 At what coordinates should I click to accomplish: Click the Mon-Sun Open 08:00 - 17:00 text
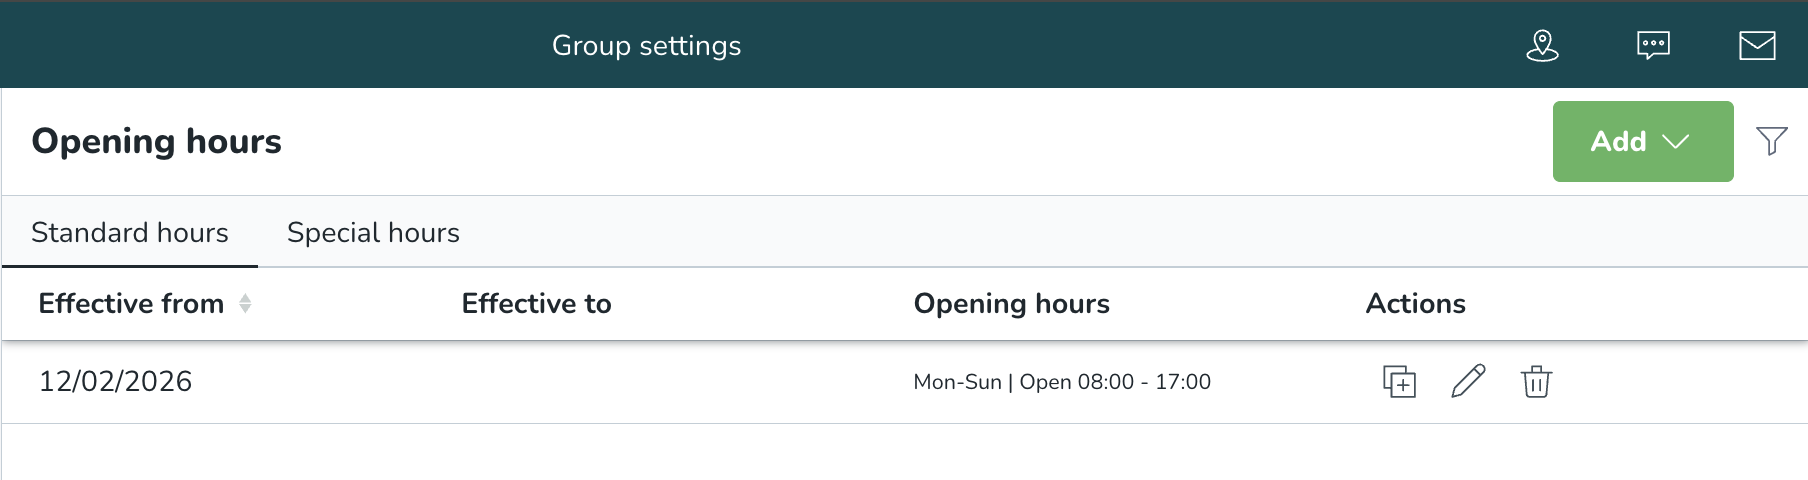(x=1062, y=382)
